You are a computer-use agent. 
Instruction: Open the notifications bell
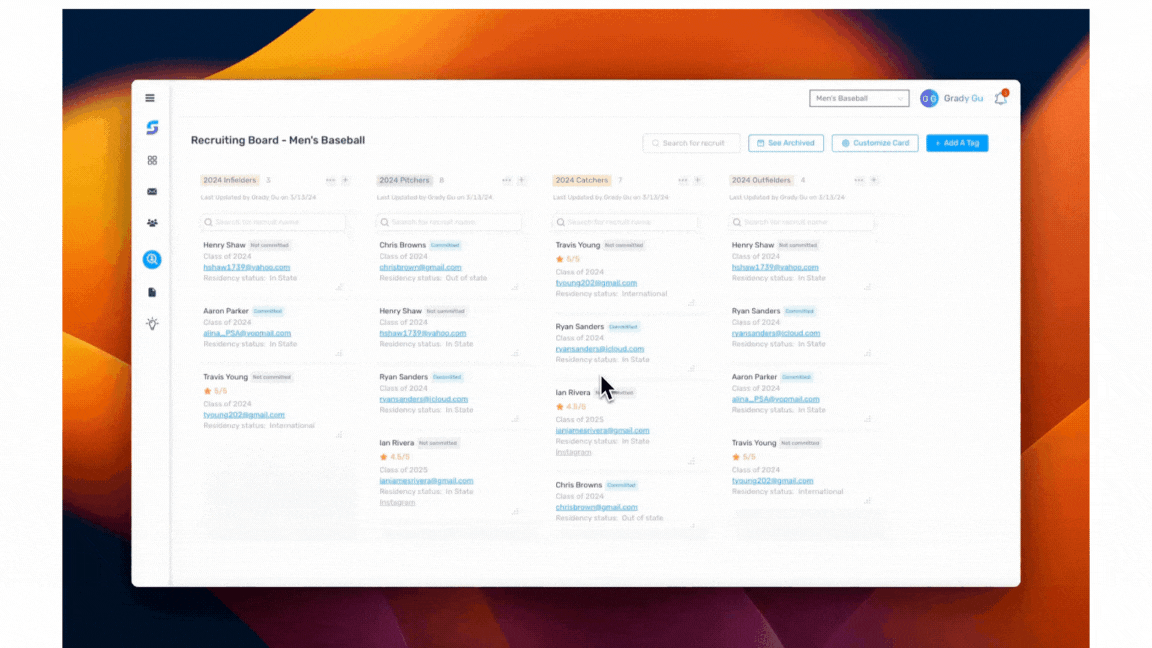pos(1001,98)
